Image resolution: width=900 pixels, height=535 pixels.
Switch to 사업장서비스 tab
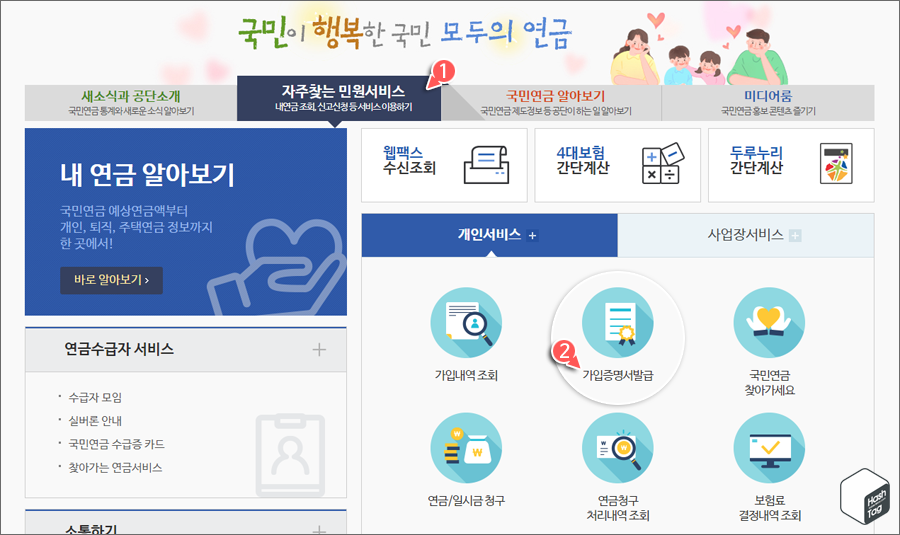point(746,235)
